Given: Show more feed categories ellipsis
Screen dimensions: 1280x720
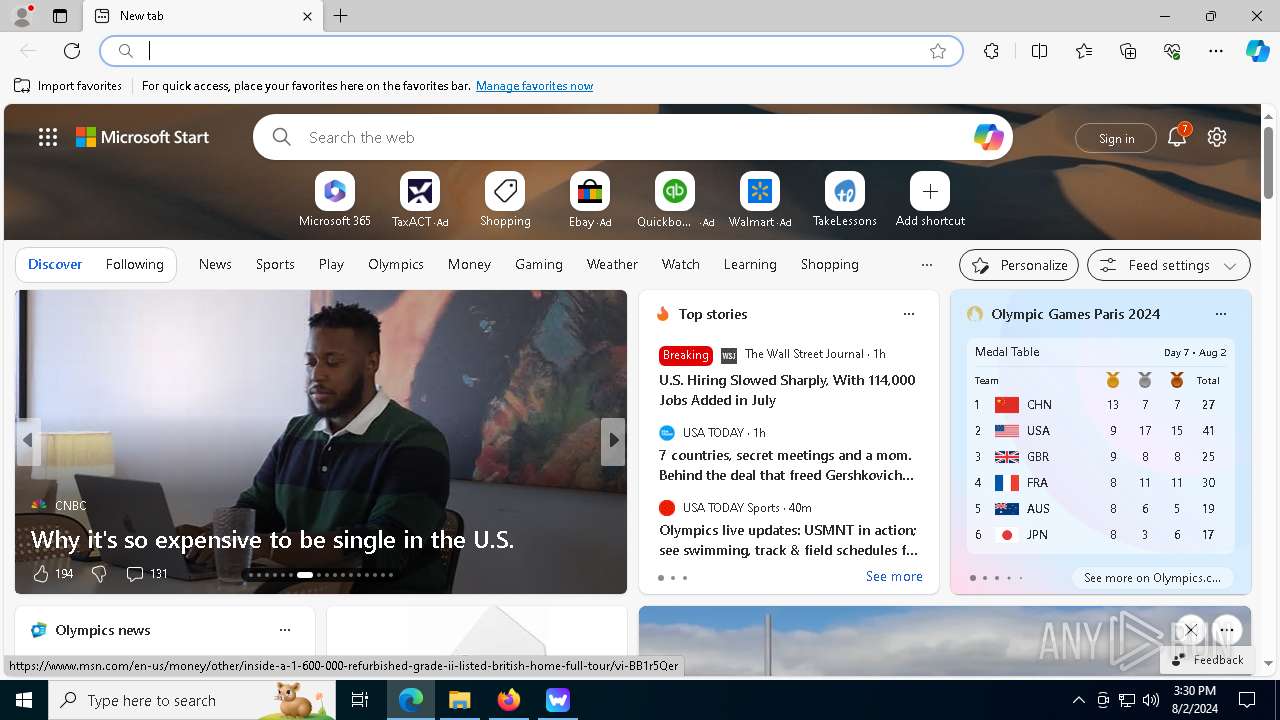Looking at the screenshot, I should [927, 265].
